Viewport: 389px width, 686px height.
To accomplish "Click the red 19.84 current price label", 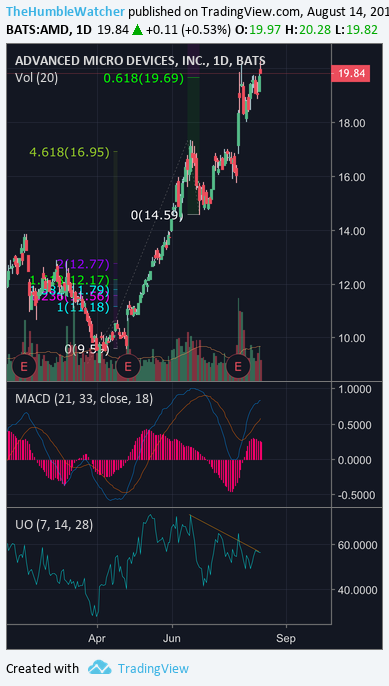I will point(351,73).
